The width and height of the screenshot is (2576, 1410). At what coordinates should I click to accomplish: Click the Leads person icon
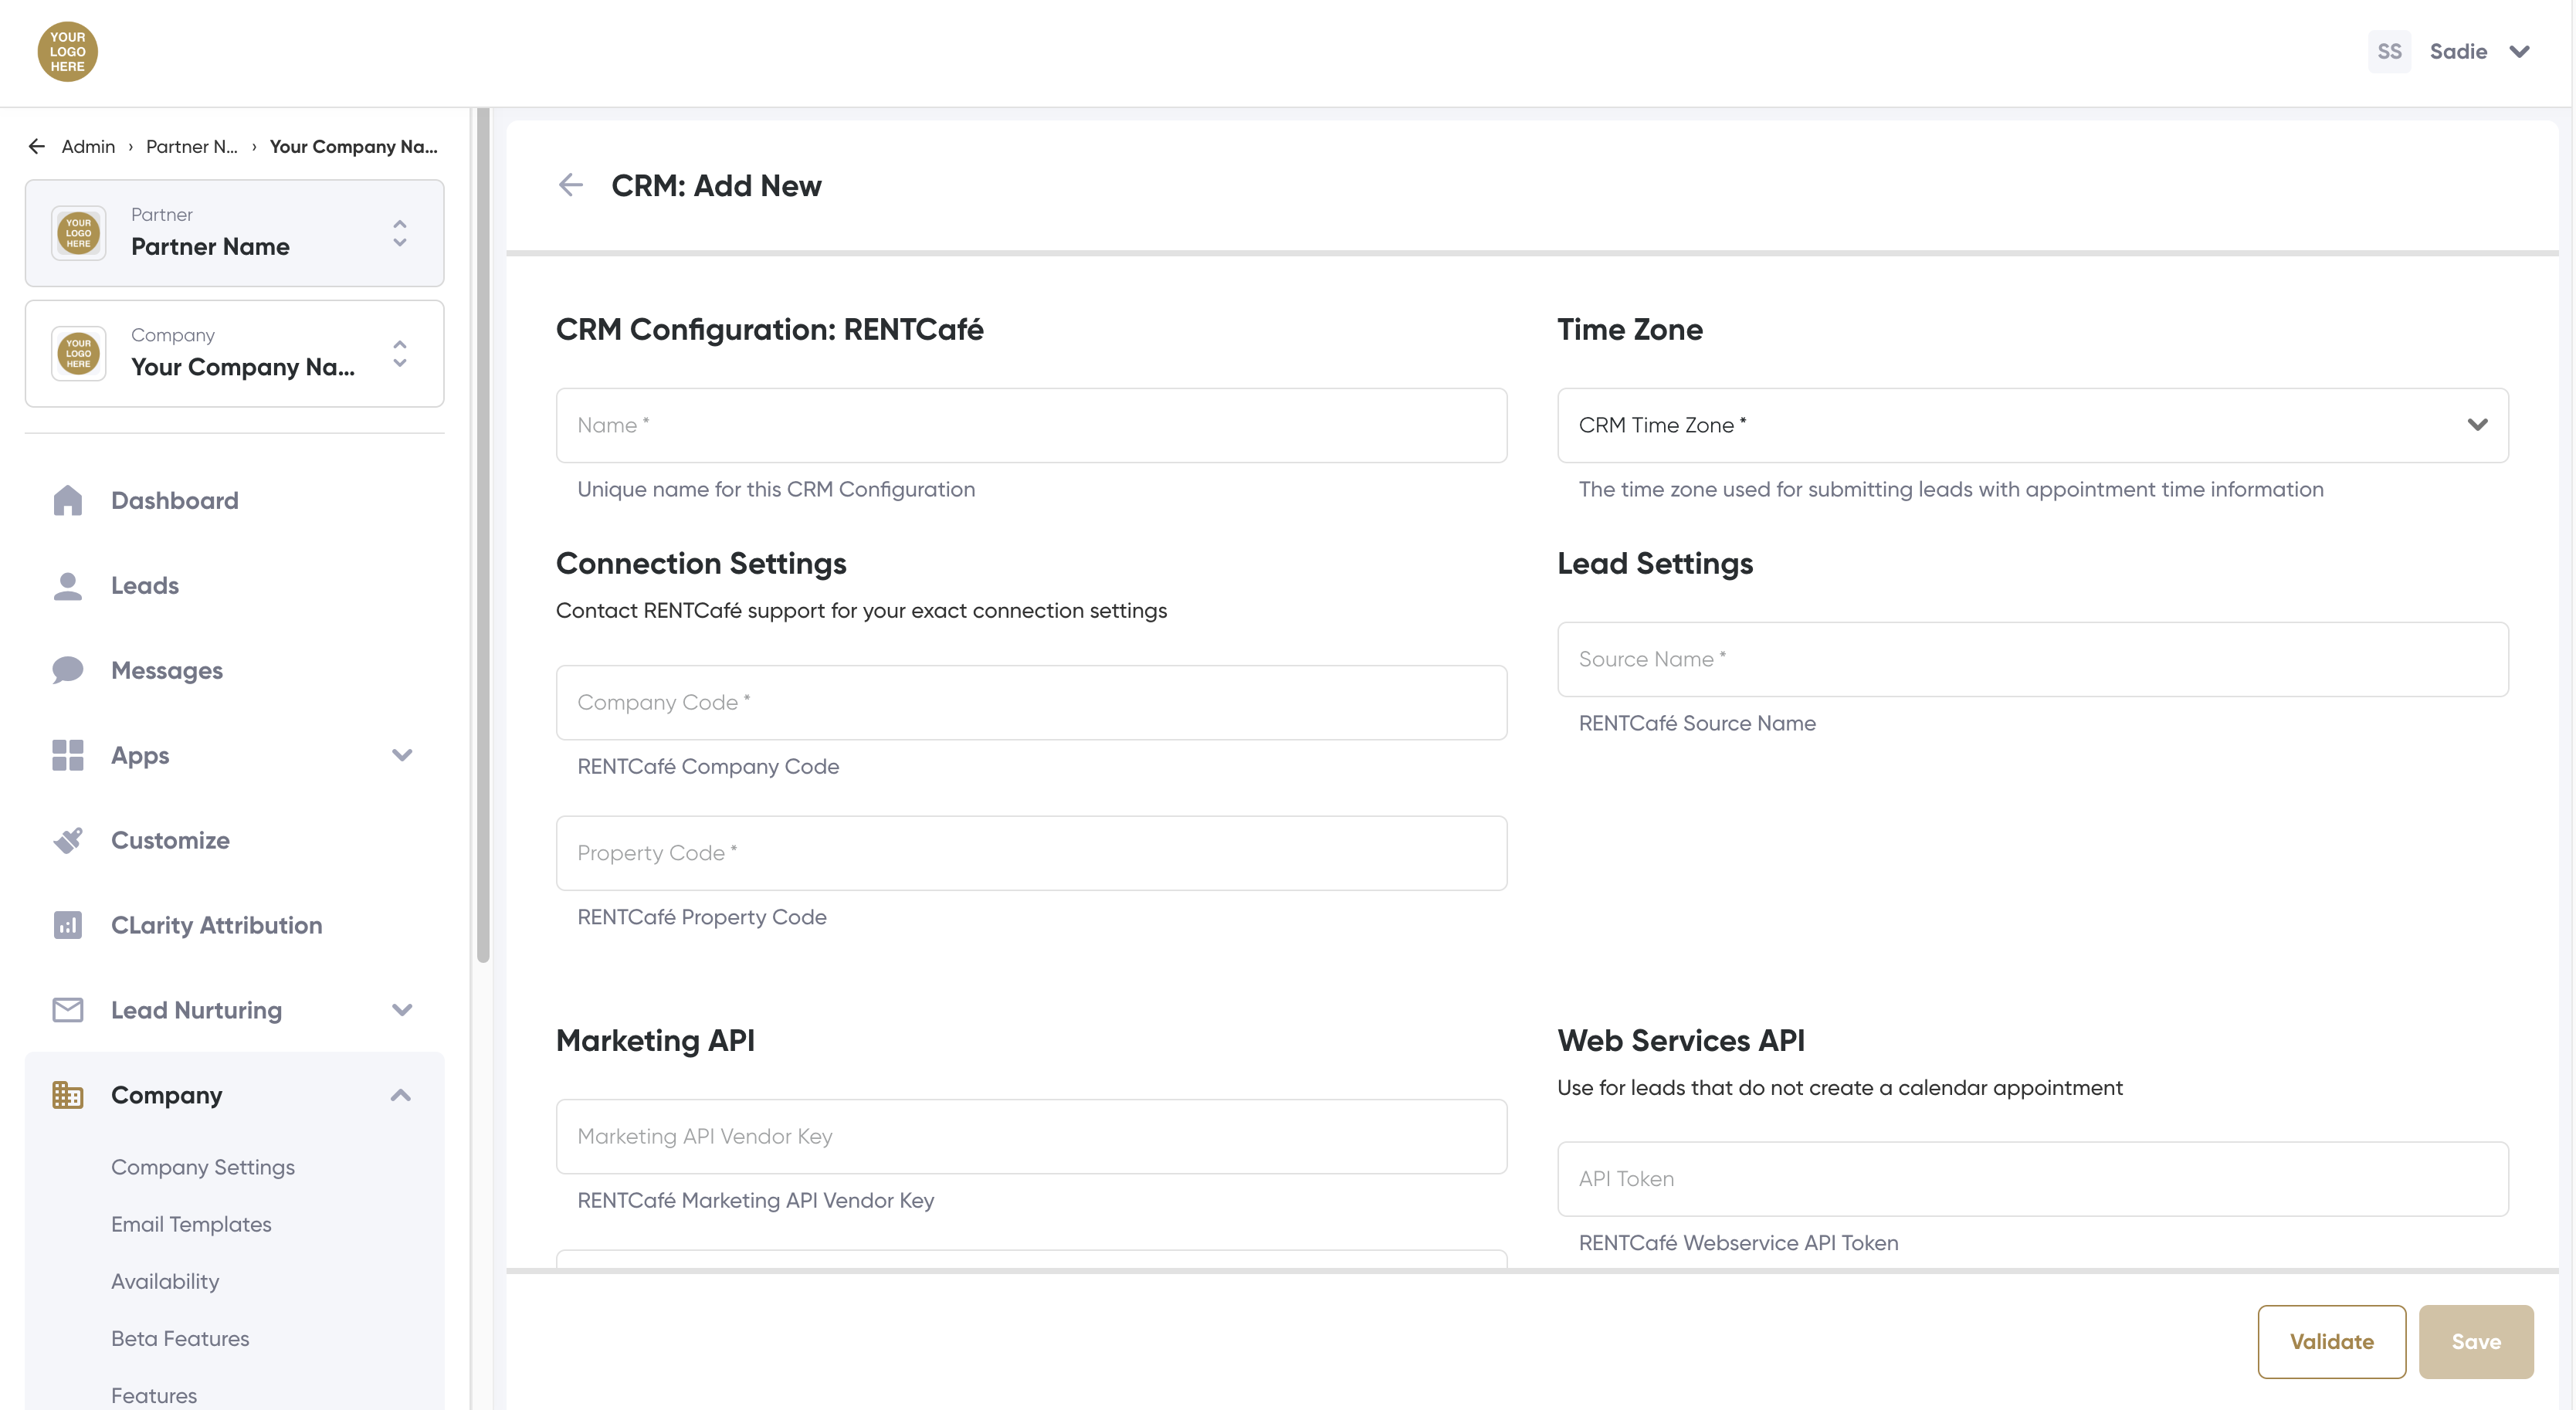pos(67,586)
